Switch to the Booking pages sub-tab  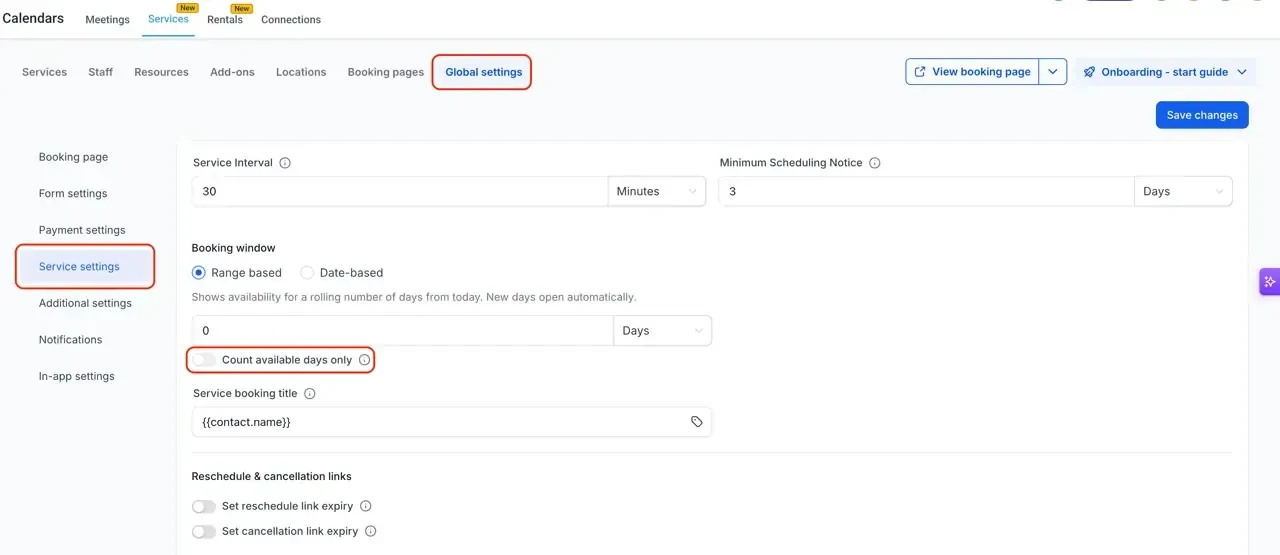[x=386, y=72]
